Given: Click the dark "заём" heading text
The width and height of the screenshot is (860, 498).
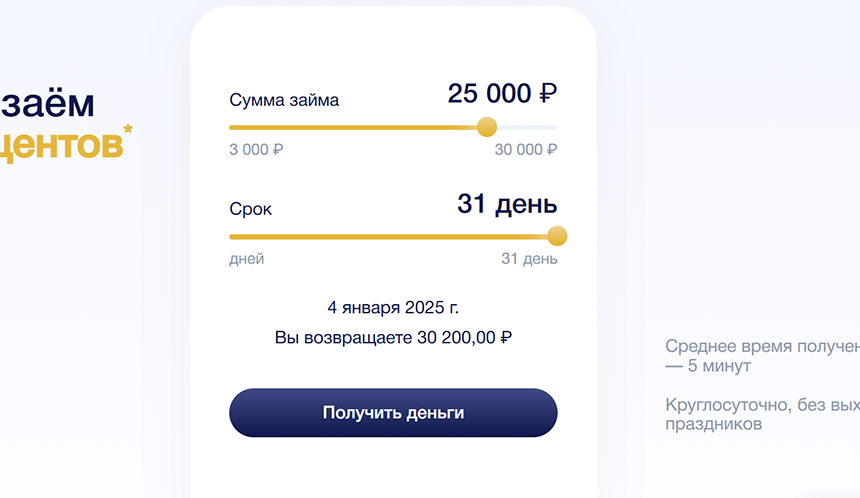Looking at the screenshot, I should 48,103.
